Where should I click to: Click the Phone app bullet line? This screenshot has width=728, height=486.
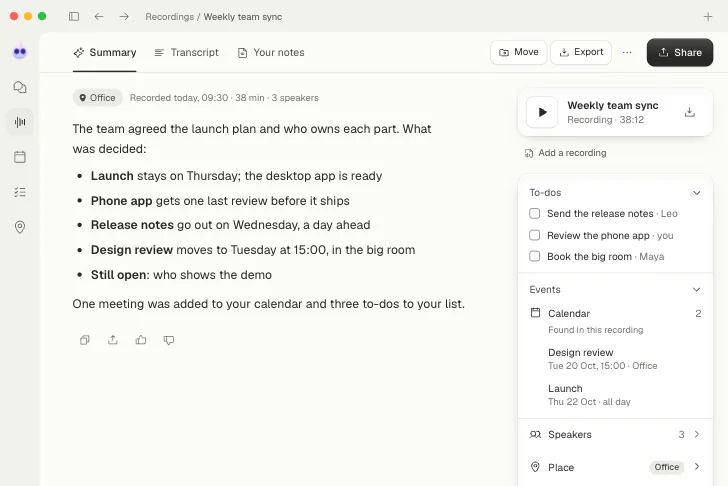pyautogui.click(x=220, y=201)
